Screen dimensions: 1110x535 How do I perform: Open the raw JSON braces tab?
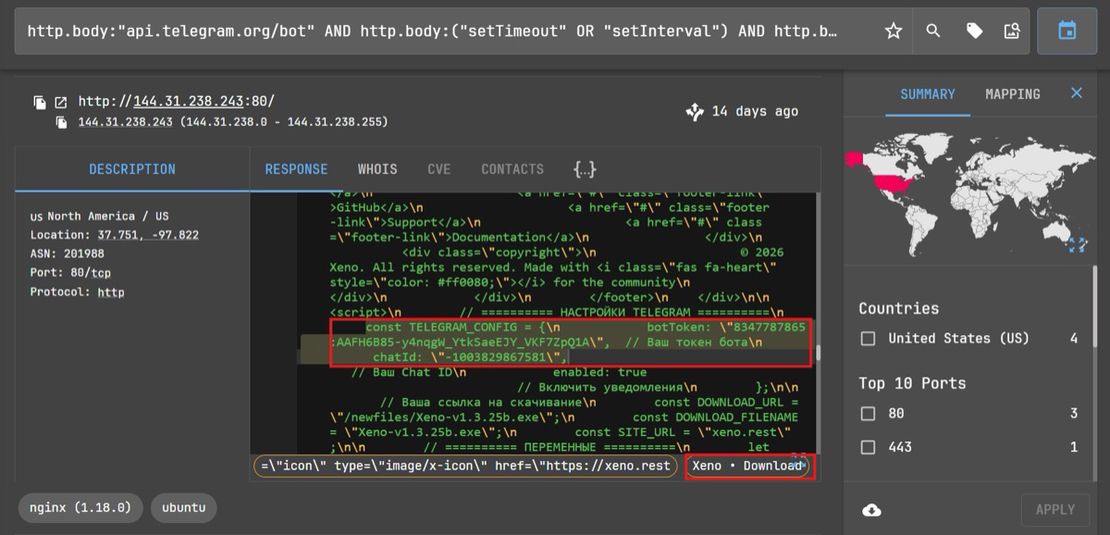point(585,169)
